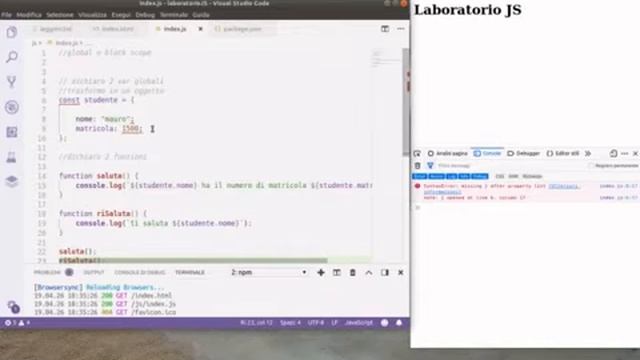Toggle the Log console filter
The height and width of the screenshot is (360, 640).
click(451, 176)
